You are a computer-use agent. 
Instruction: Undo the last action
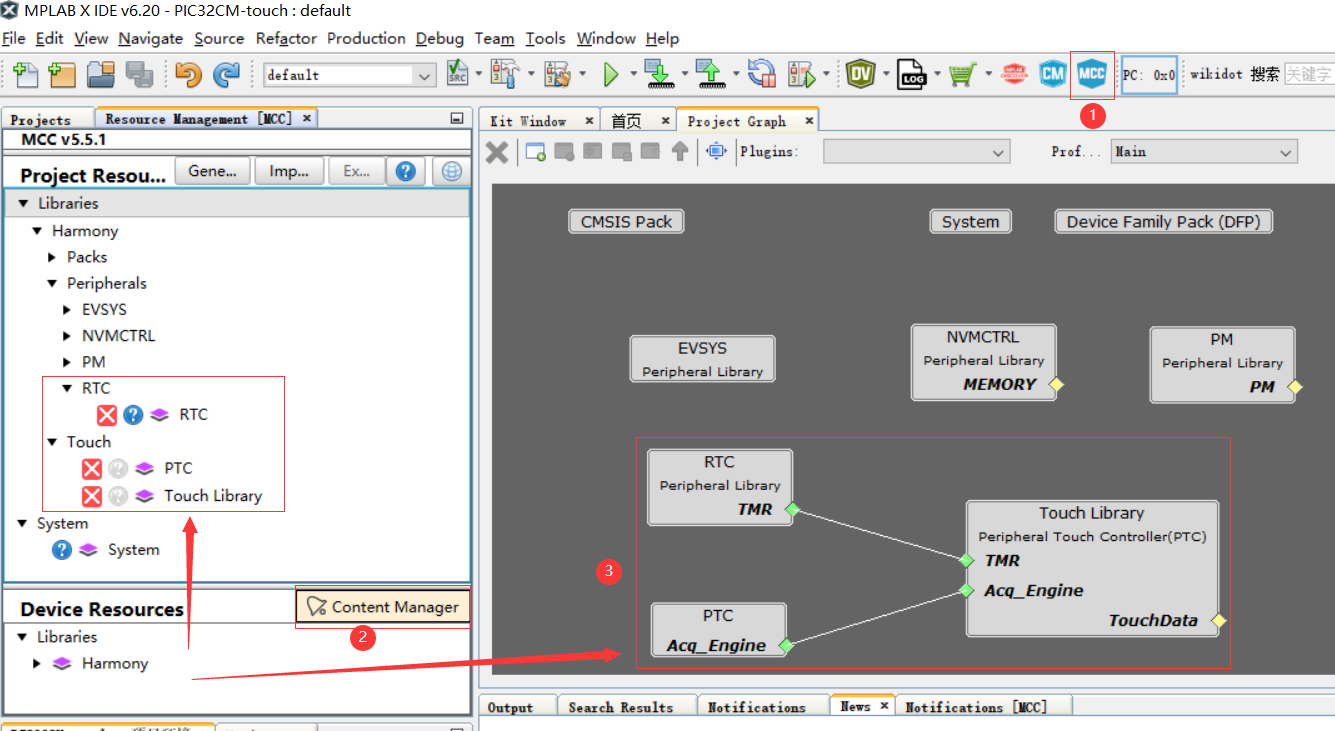pyautogui.click(x=188, y=74)
